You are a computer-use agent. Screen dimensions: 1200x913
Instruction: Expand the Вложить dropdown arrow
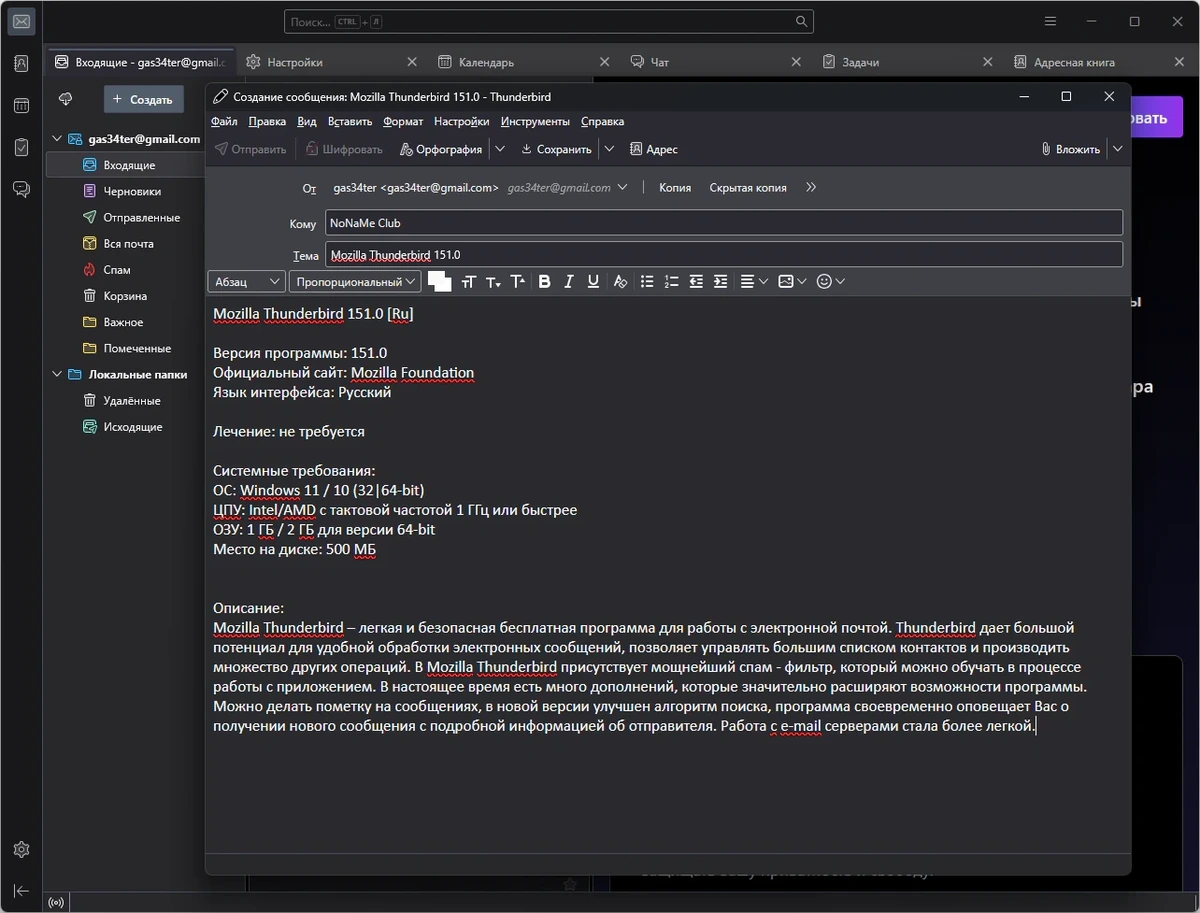coord(1118,149)
